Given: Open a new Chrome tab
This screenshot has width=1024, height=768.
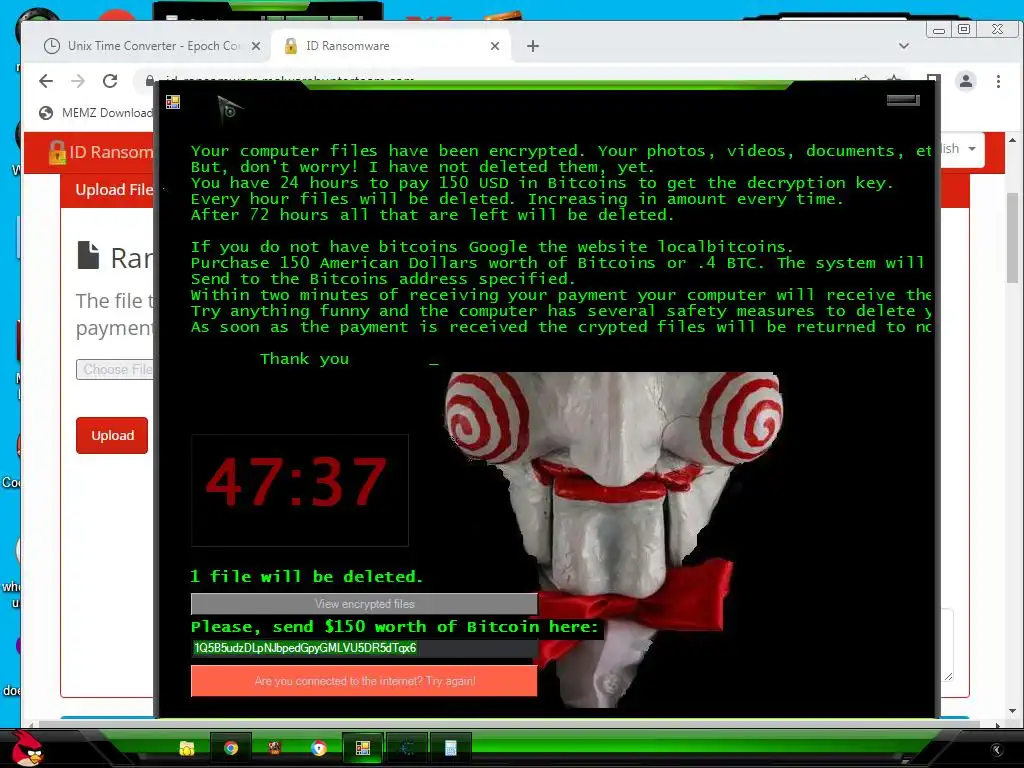Looking at the screenshot, I should 533,46.
